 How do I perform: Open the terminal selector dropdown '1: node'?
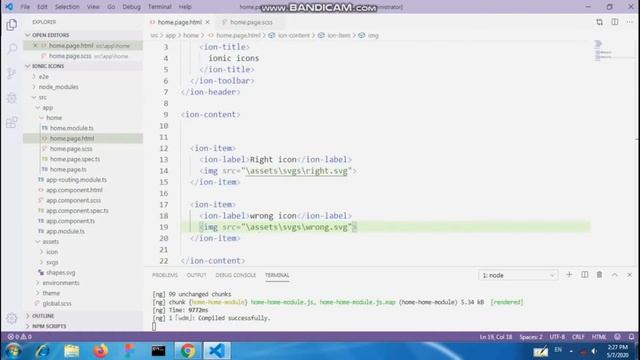point(518,275)
